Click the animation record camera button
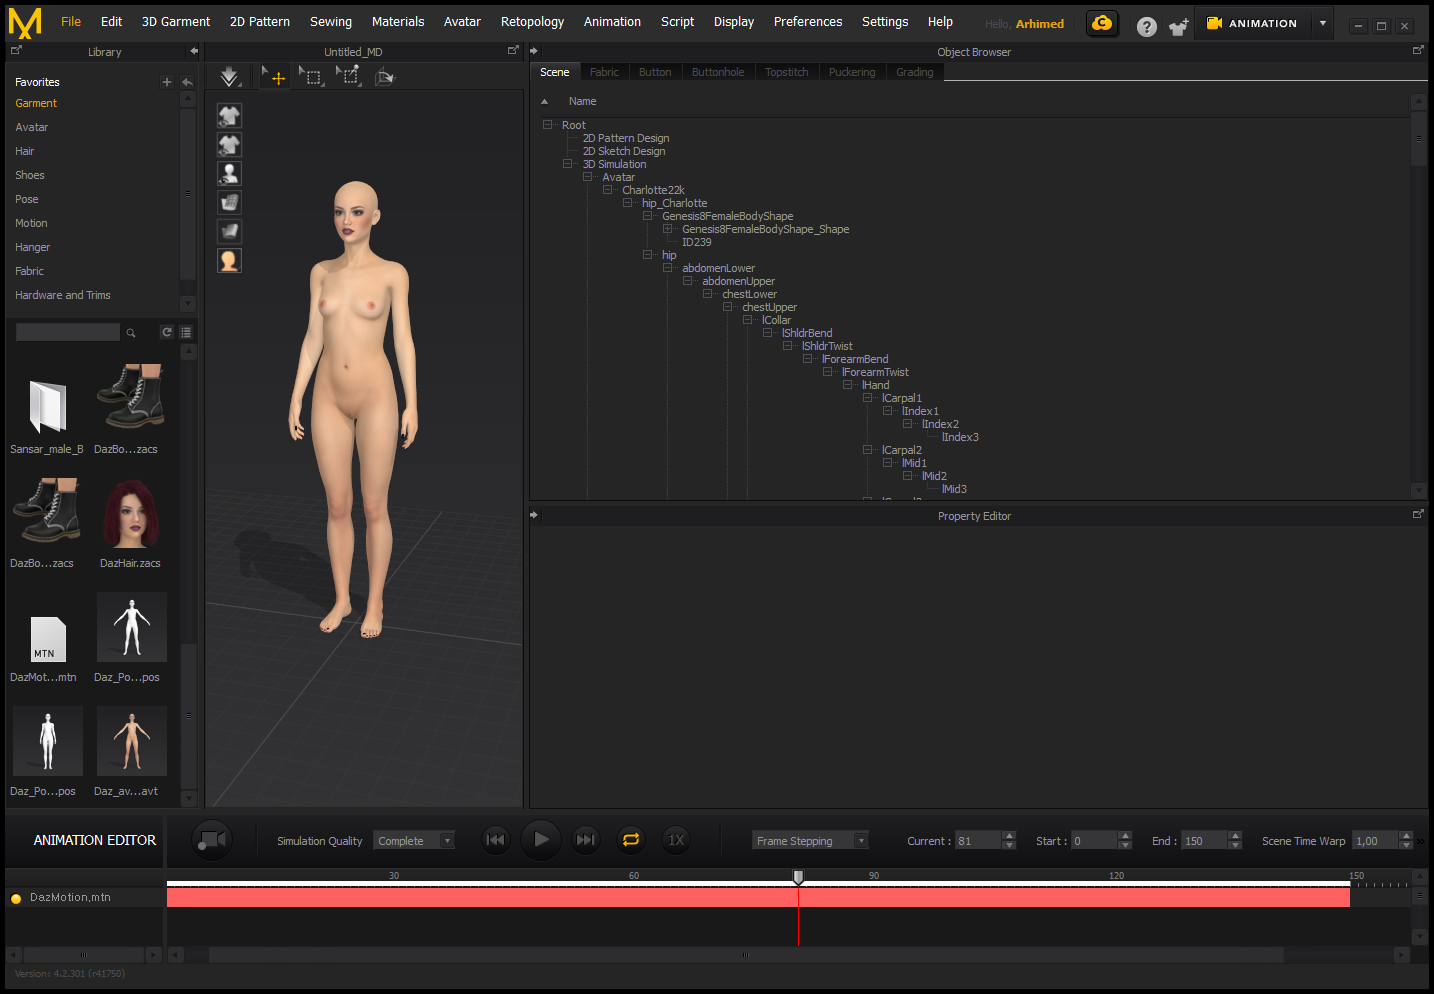This screenshot has height=994, width=1434. (212, 840)
